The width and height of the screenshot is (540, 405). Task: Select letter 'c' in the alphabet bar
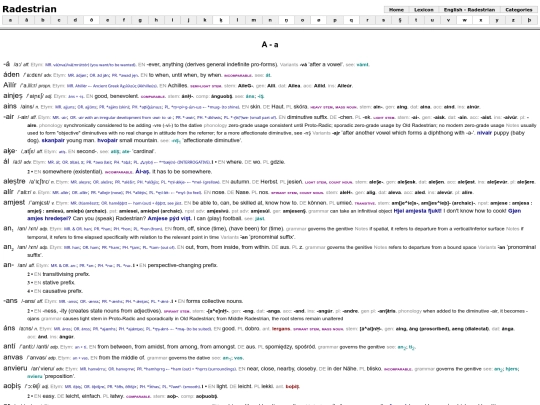(59, 20)
